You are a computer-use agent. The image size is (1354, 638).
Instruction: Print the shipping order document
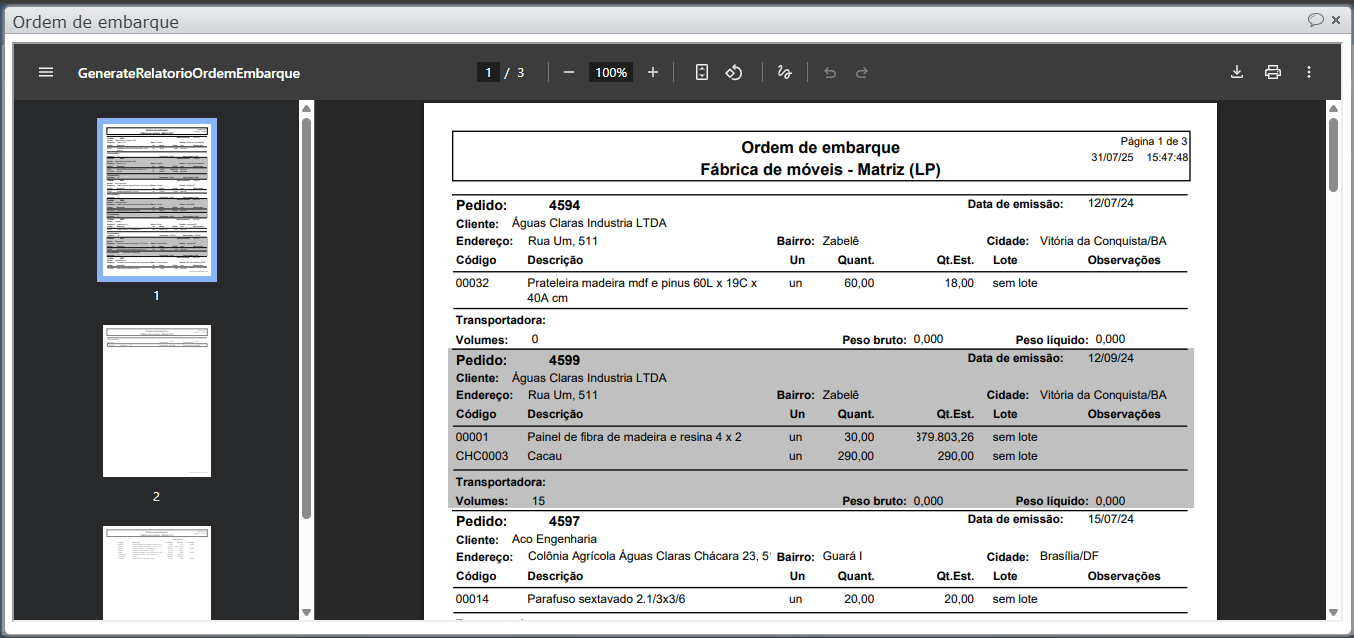(x=1273, y=72)
